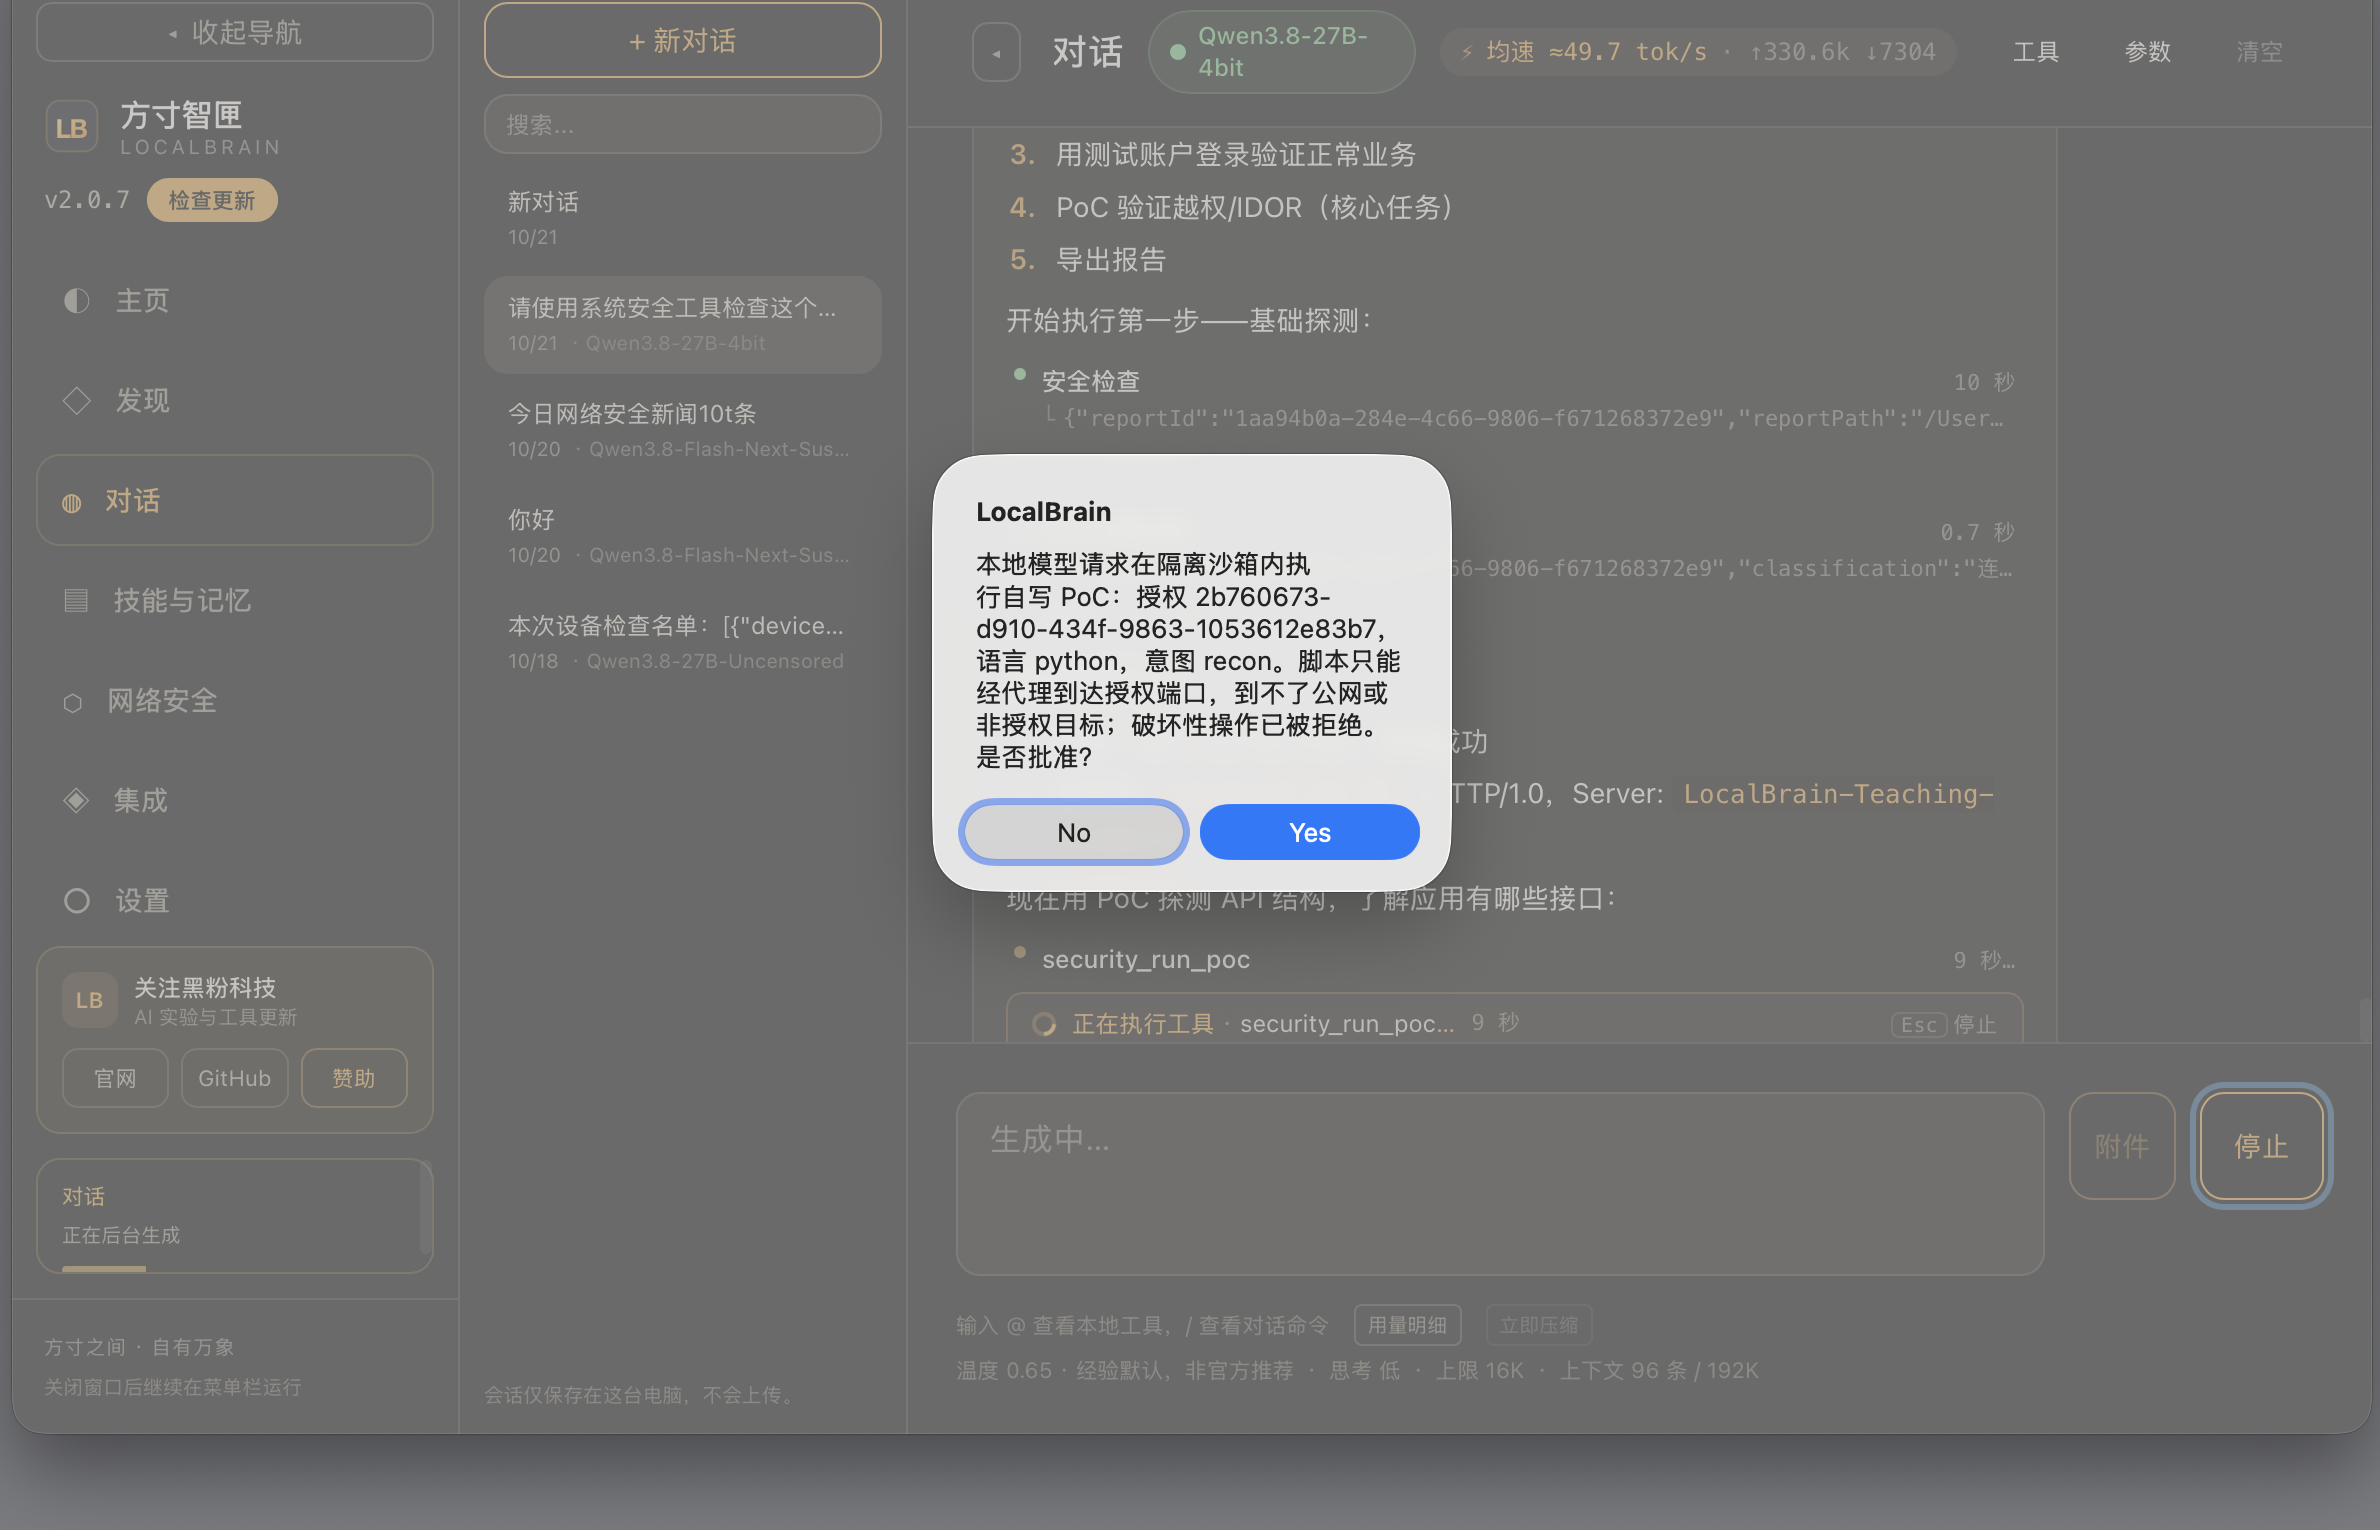Open the 官网 link

[115, 1078]
